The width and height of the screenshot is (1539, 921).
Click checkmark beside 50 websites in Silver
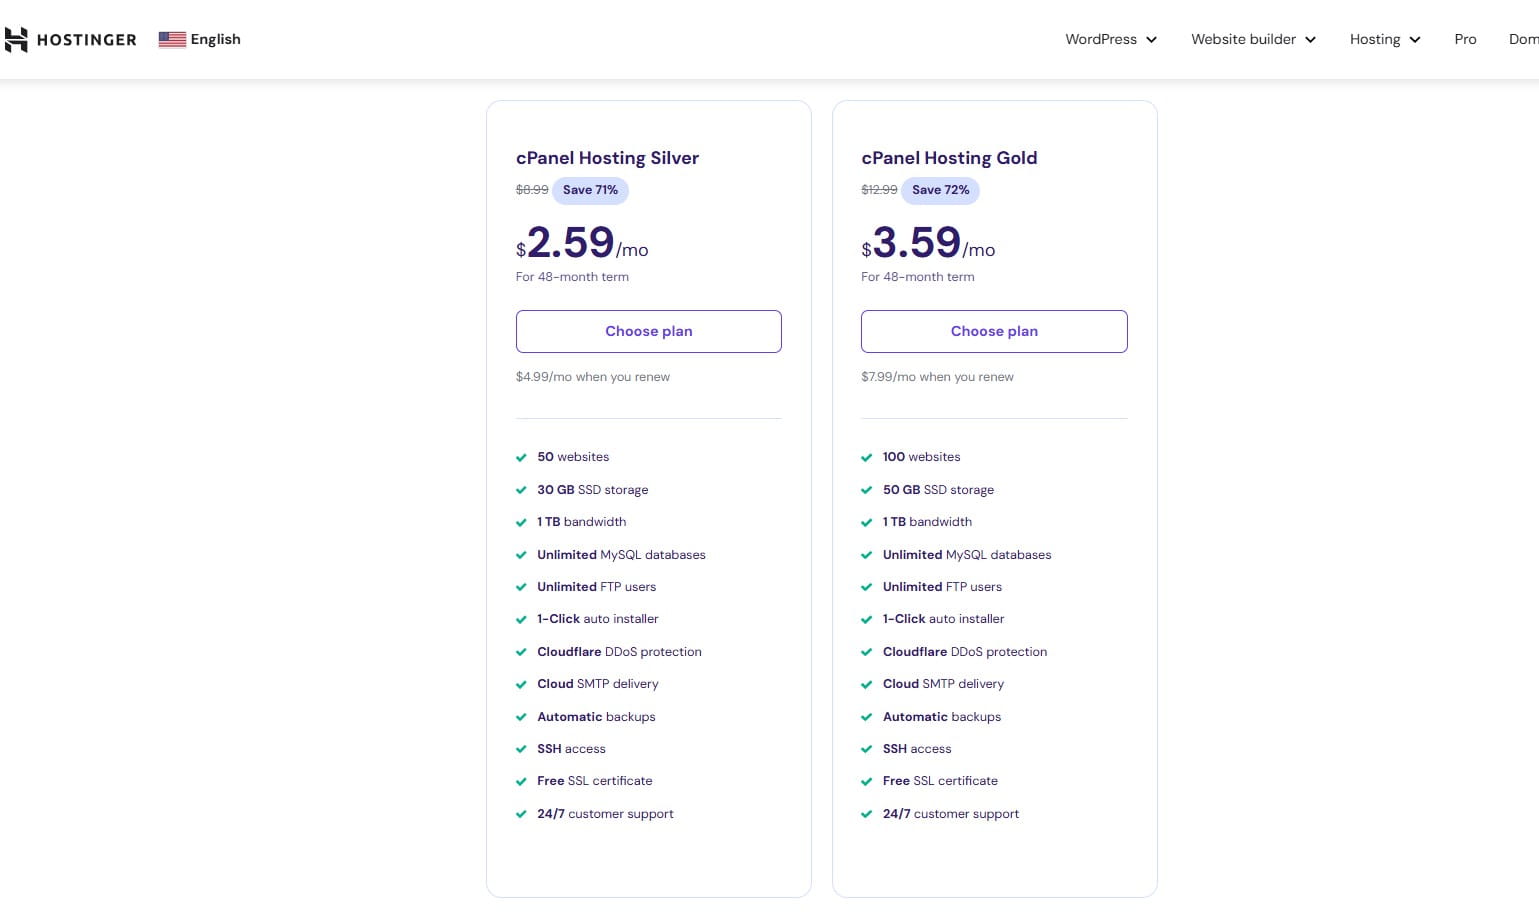coord(521,458)
